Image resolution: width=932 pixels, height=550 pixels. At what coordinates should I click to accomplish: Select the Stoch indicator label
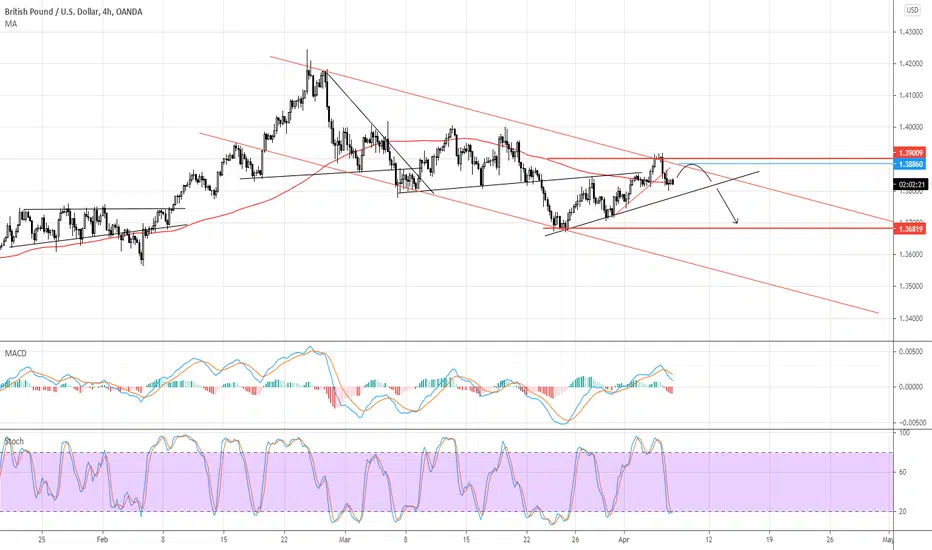(x=14, y=441)
